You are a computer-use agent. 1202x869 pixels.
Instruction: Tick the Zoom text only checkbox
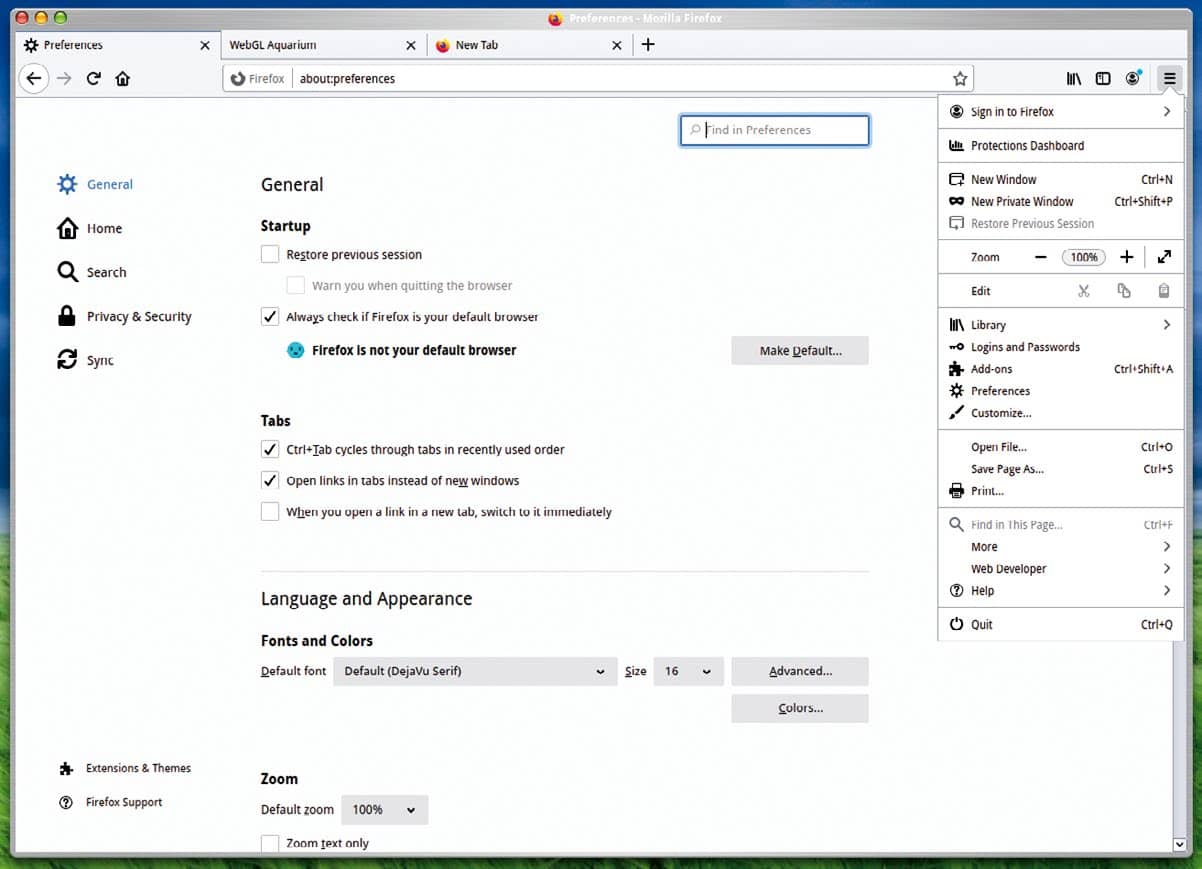[270, 843]
